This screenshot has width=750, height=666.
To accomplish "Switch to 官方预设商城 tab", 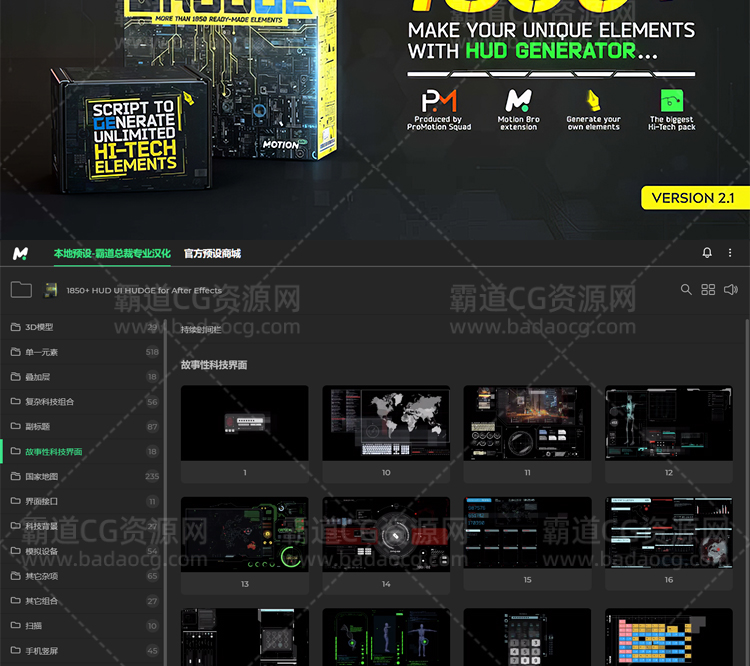I will 212,254.
